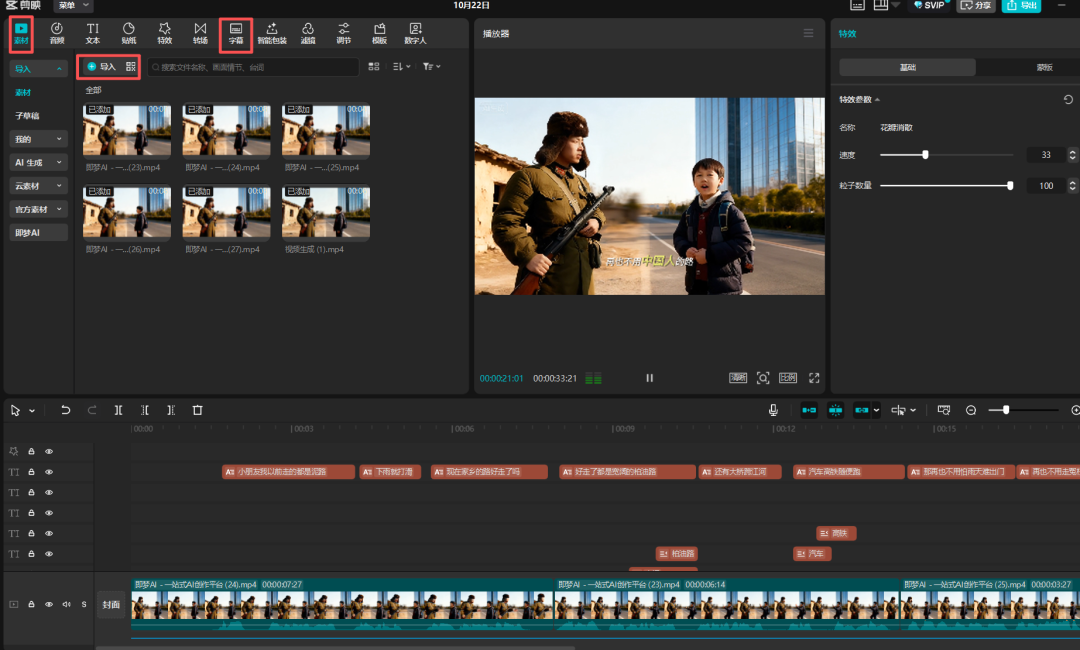Open the 转场 transitions panel

(200, 33)
